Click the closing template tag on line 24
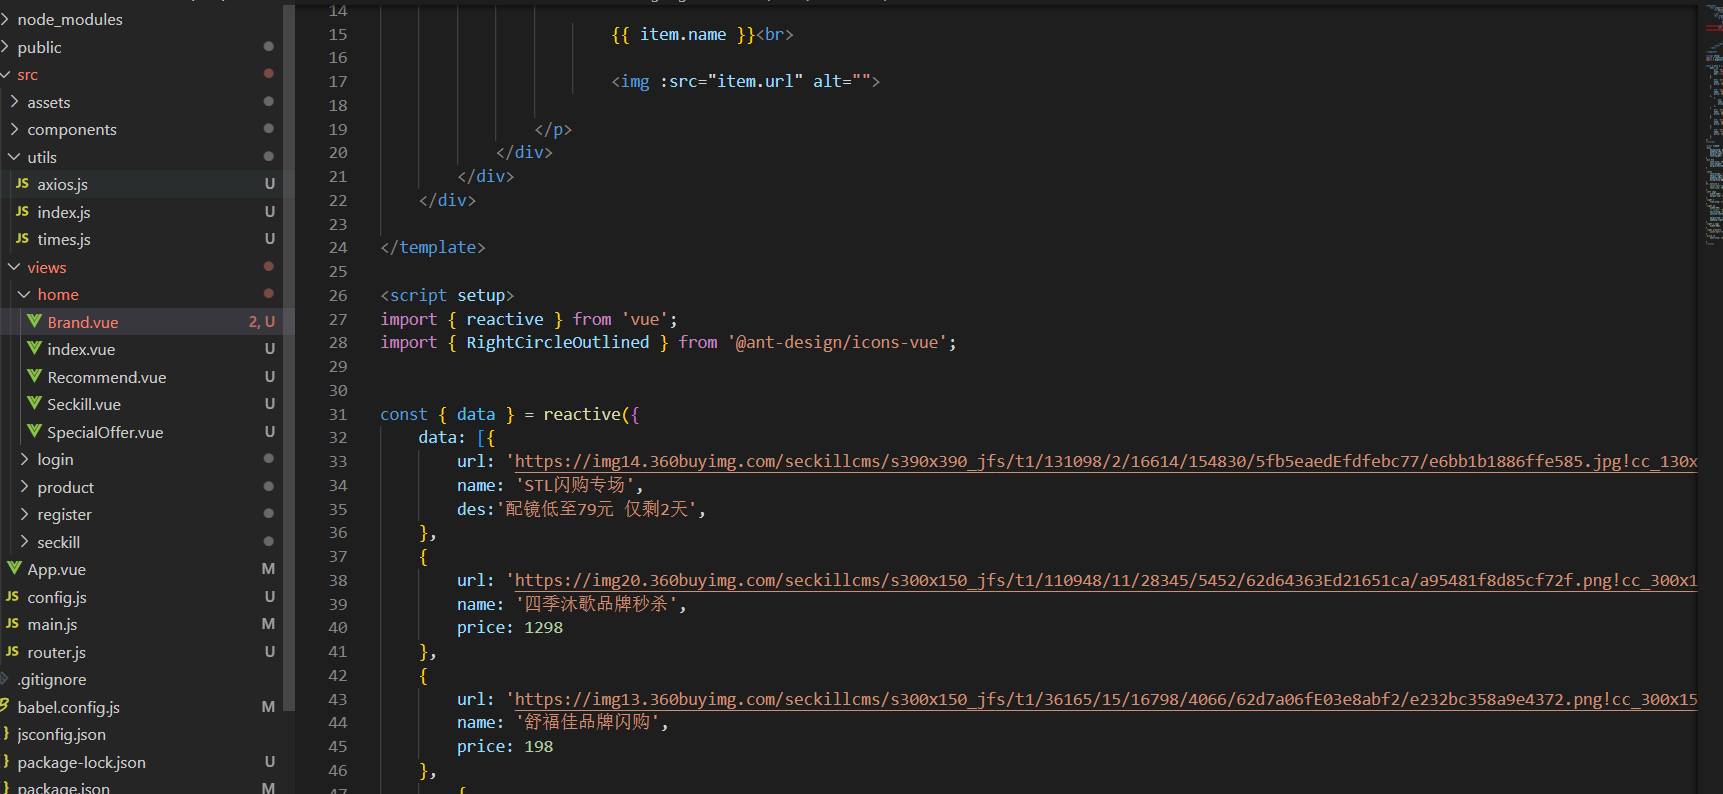This screenshot has height=794, width=1723. tap(433, 247)
